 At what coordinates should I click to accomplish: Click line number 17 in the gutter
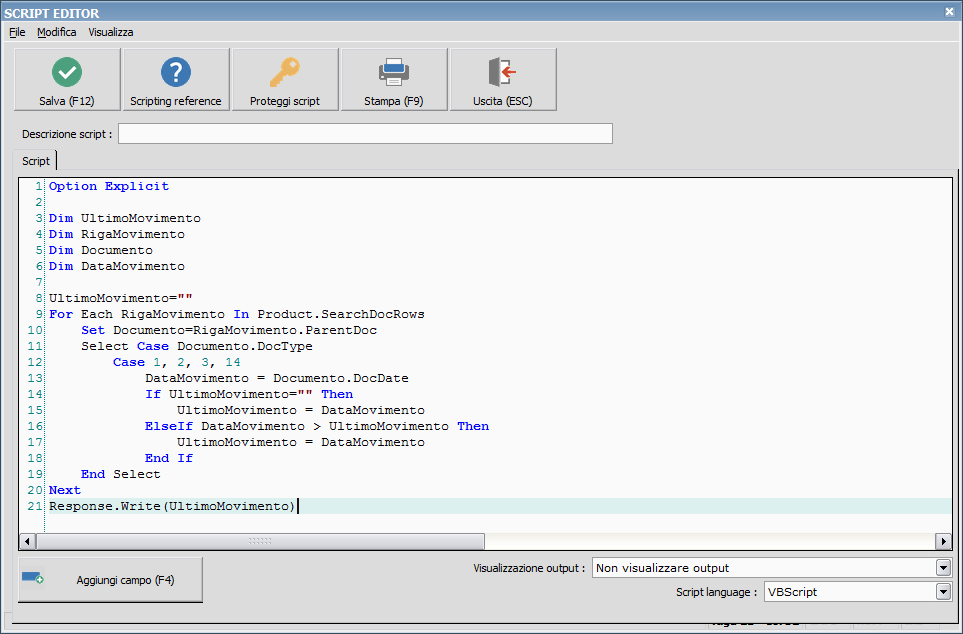[x=35, y=442]
